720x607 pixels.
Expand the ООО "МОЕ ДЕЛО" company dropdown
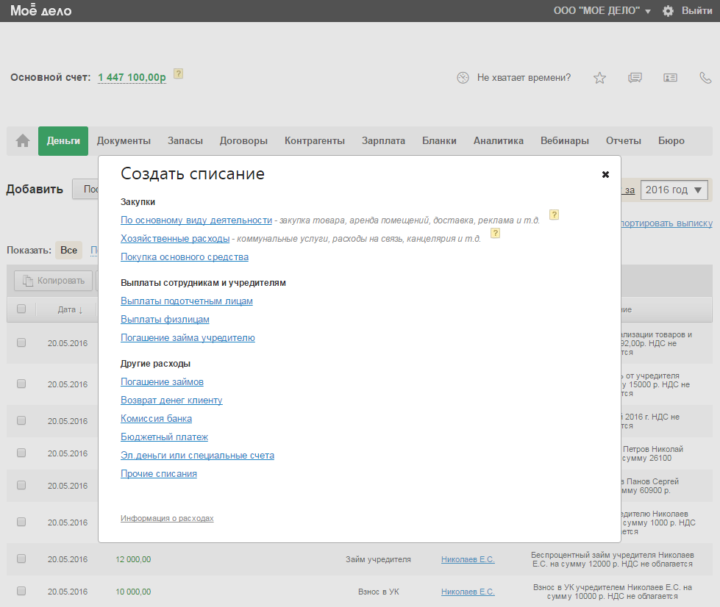coord(602,11)
